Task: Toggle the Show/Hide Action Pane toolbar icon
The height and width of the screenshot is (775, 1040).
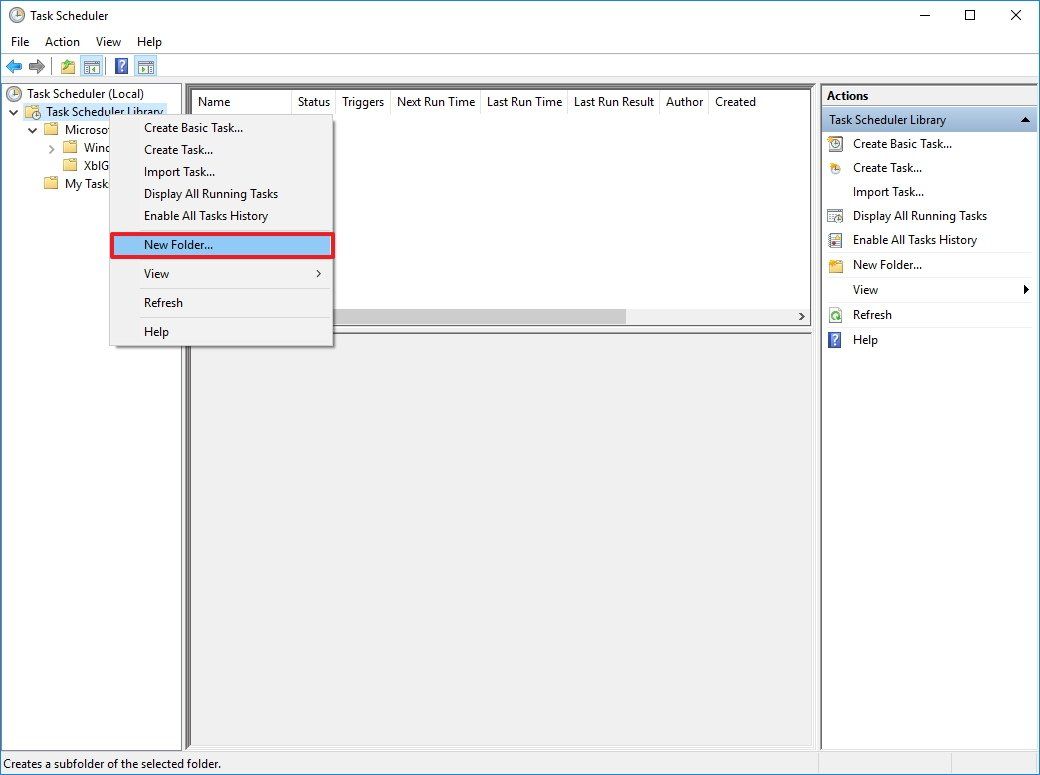Action: (x=145, y=66)
